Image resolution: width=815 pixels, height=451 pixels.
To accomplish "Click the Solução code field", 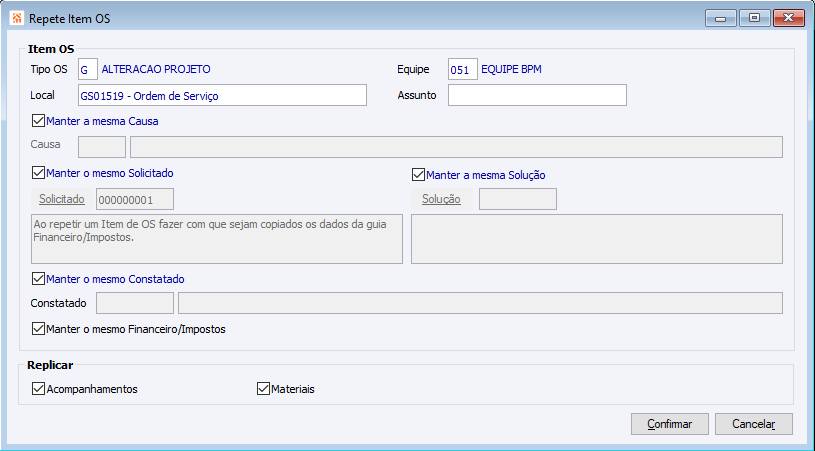I will (518, 199).
